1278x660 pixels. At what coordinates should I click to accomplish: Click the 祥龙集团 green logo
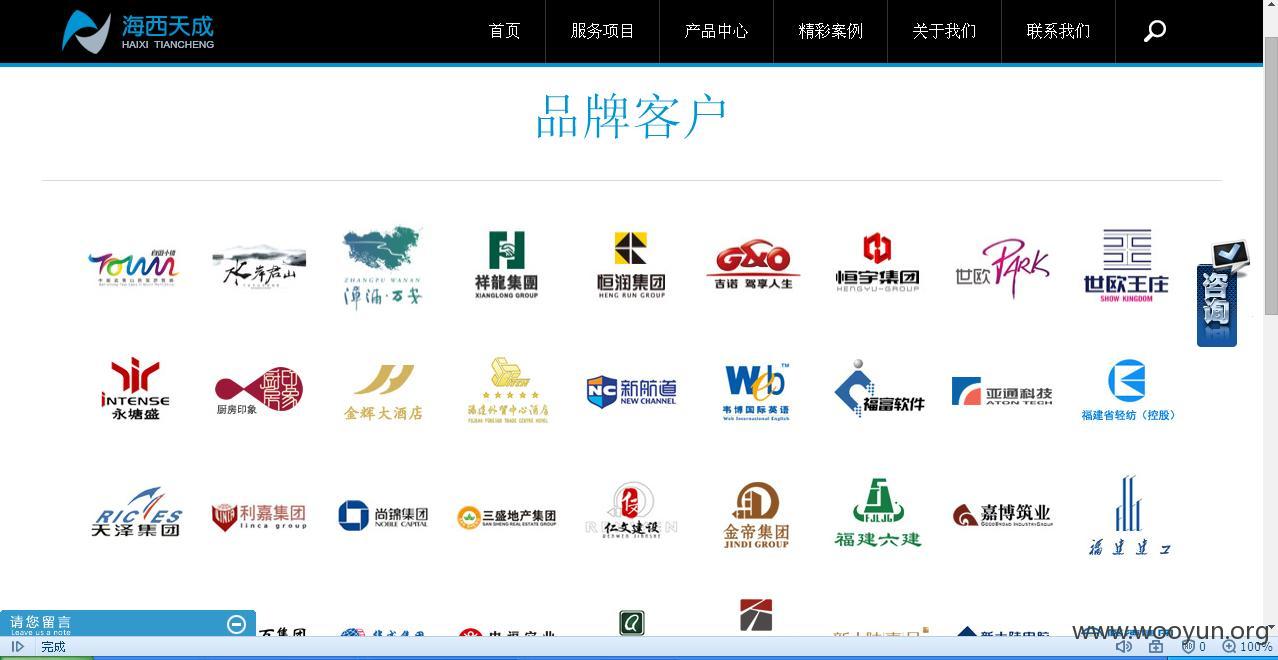(x=506, y=265)
